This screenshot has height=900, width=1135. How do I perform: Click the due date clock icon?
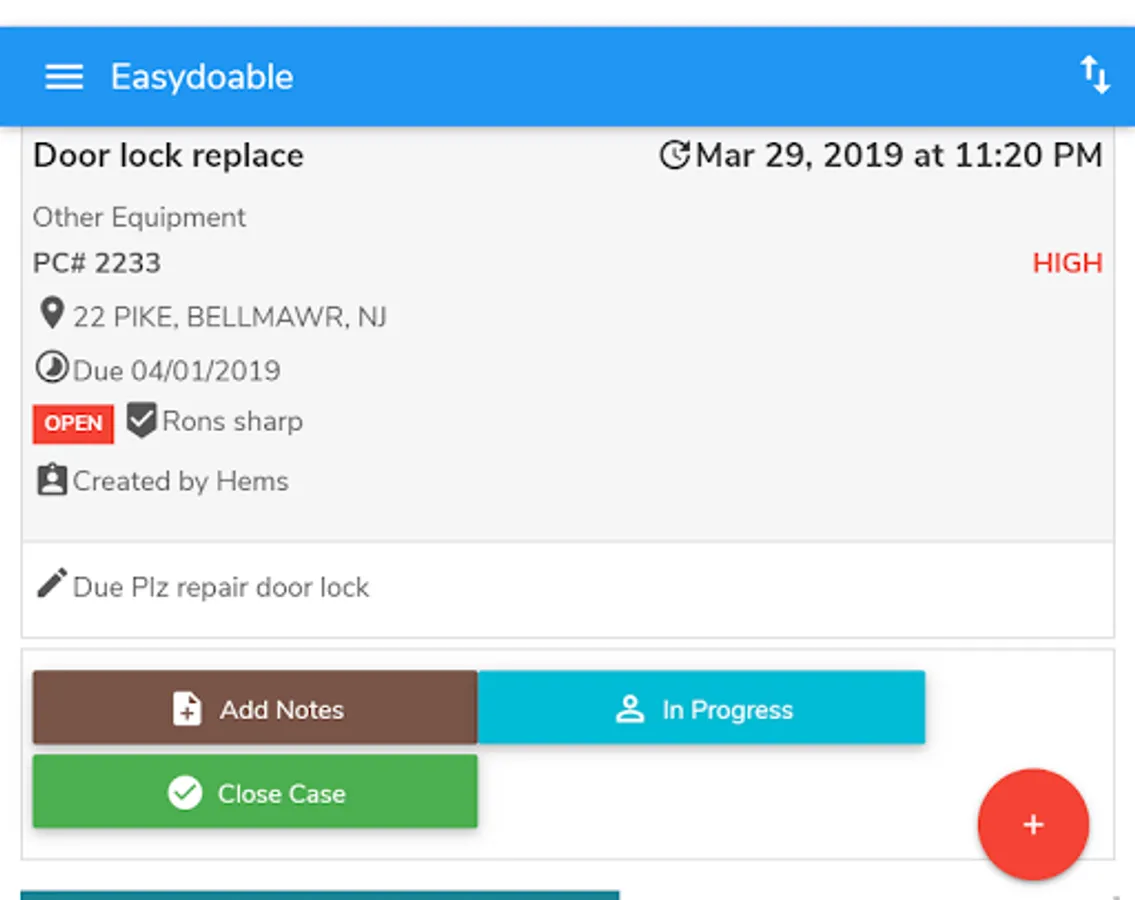pos(50,369)
